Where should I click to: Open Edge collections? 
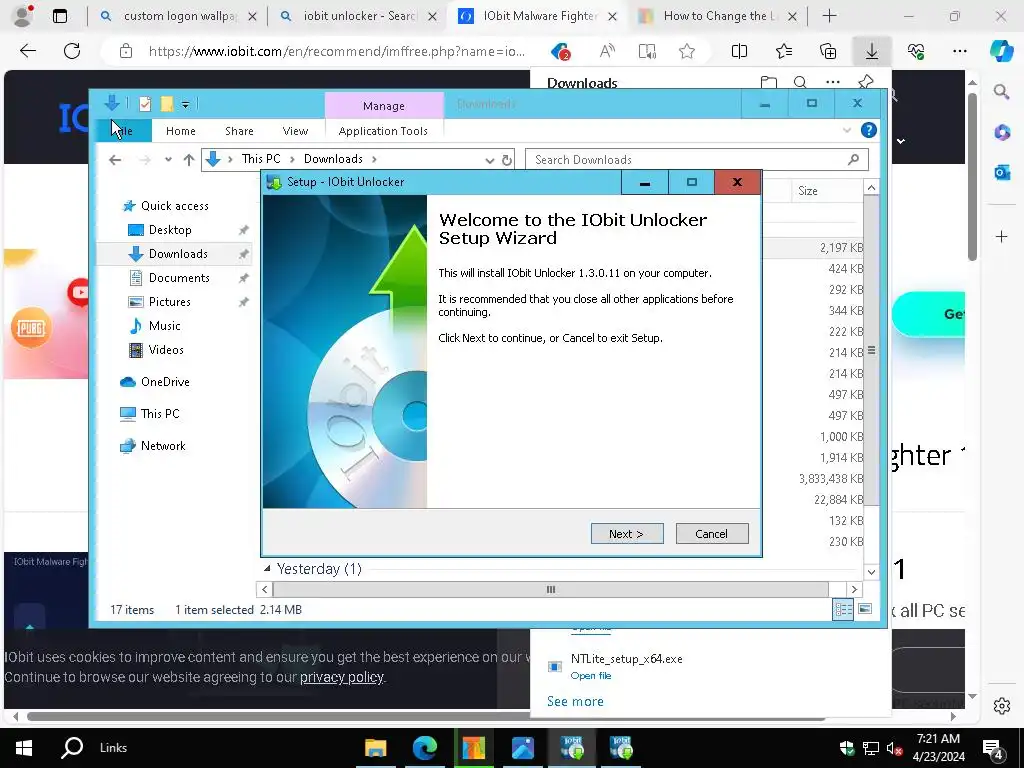827,51
